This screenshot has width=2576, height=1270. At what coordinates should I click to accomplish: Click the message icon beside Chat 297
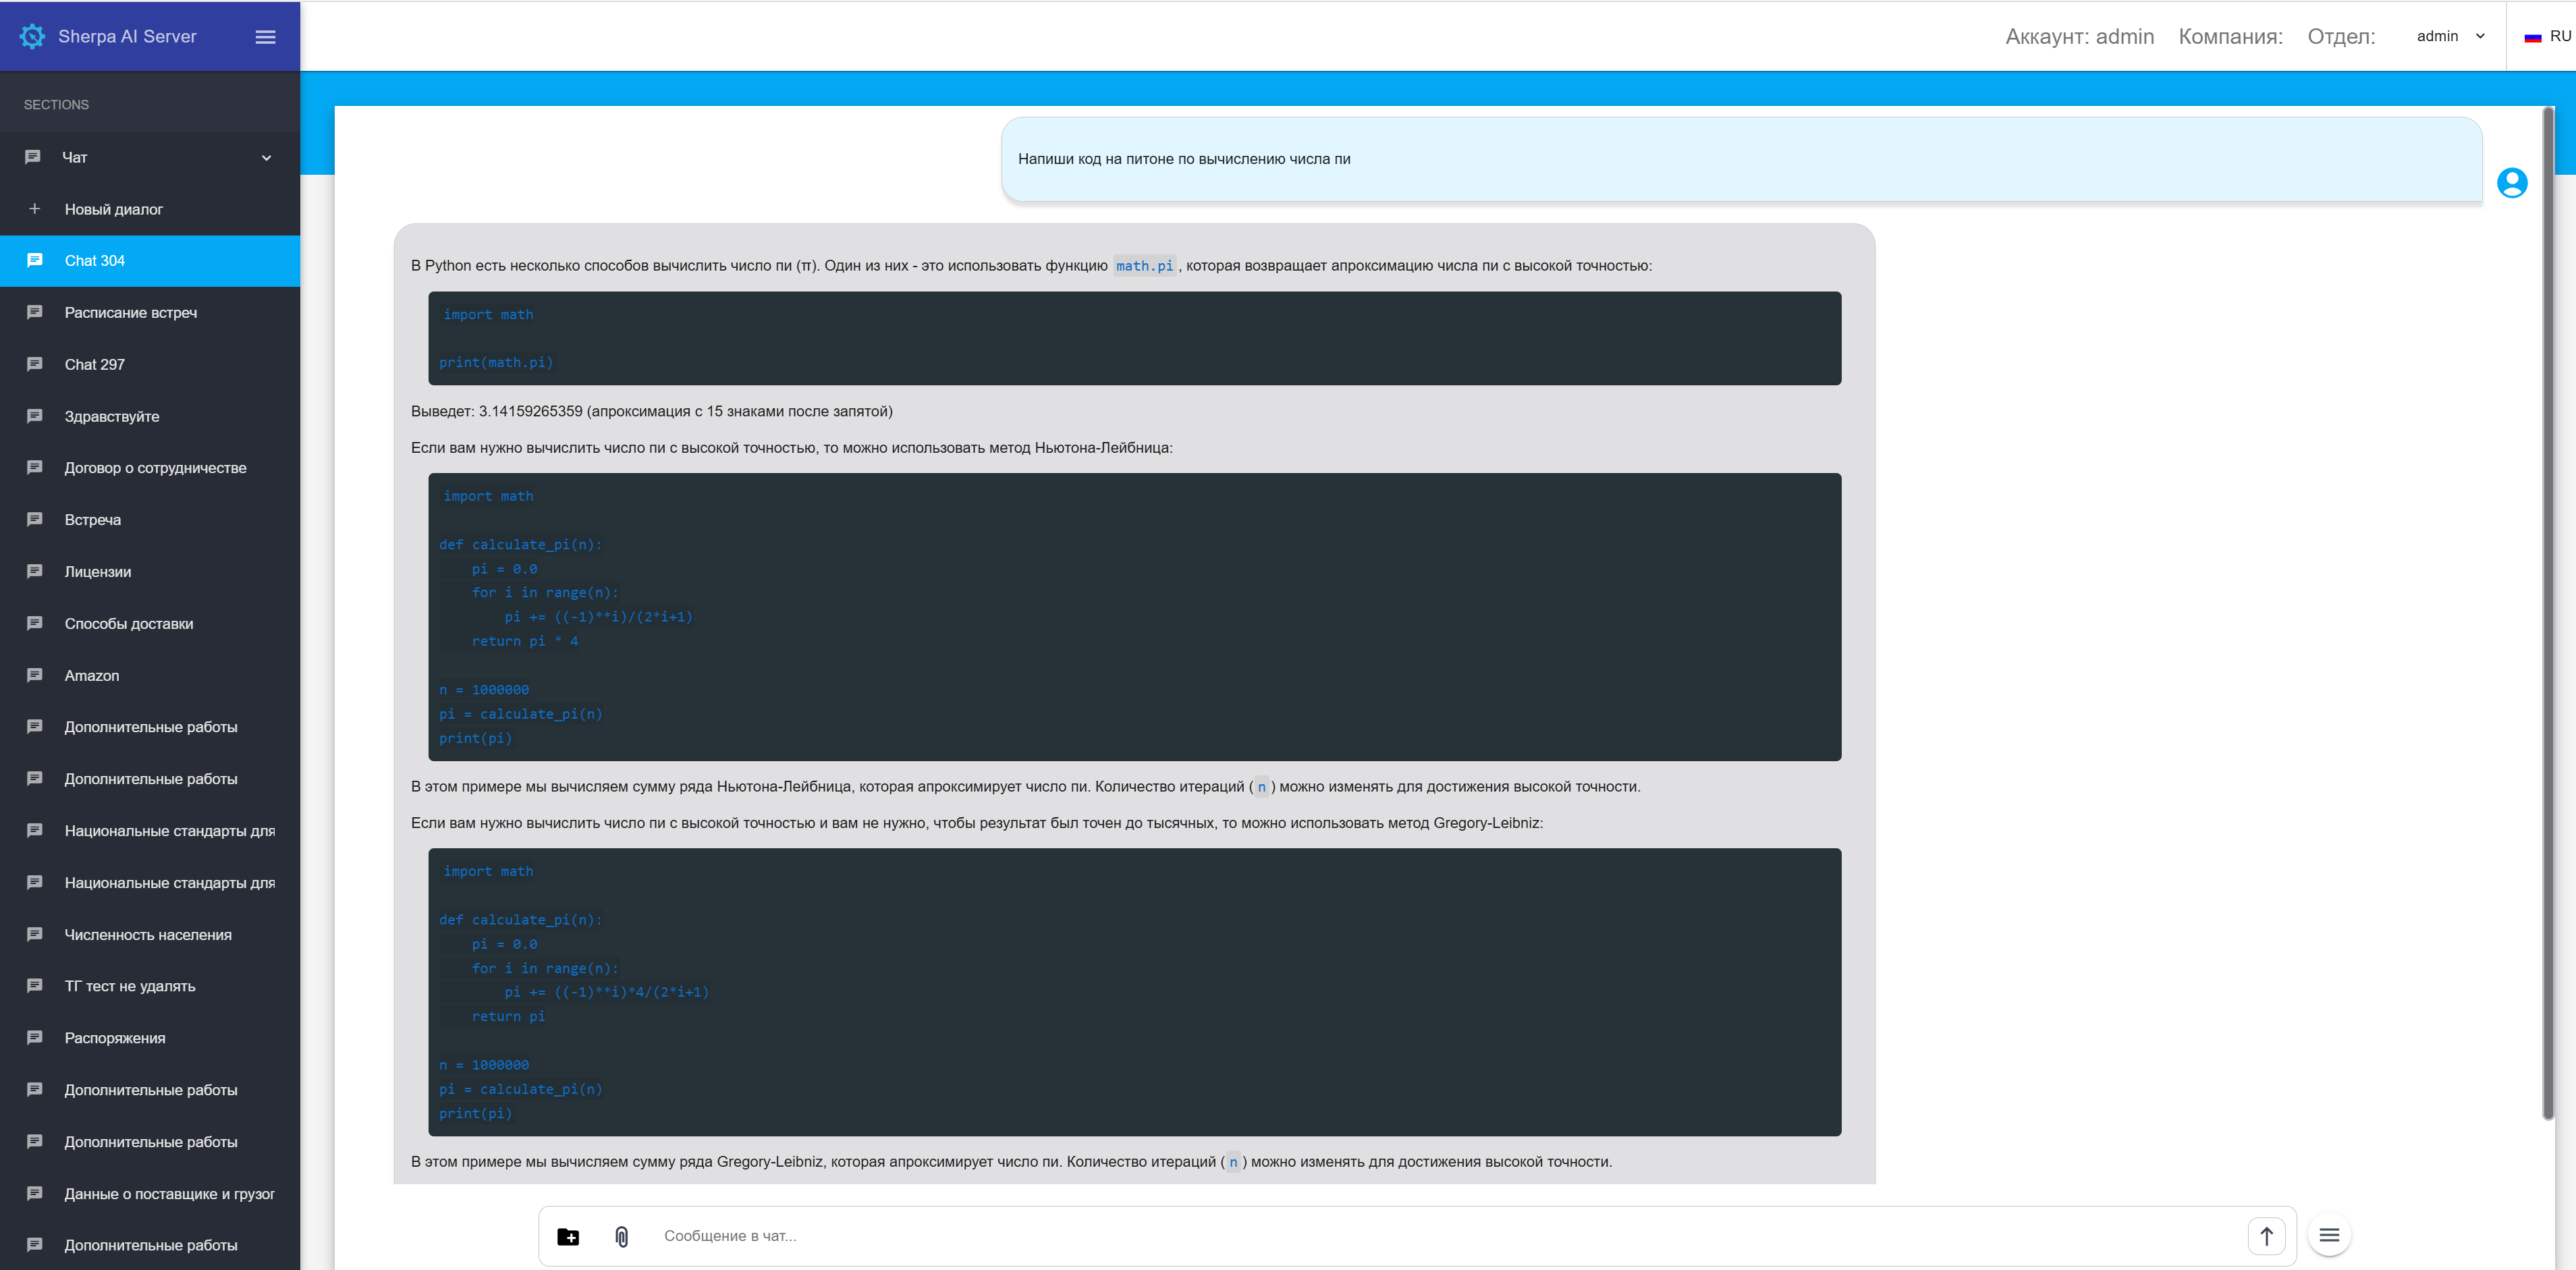[x=34, y=364]
